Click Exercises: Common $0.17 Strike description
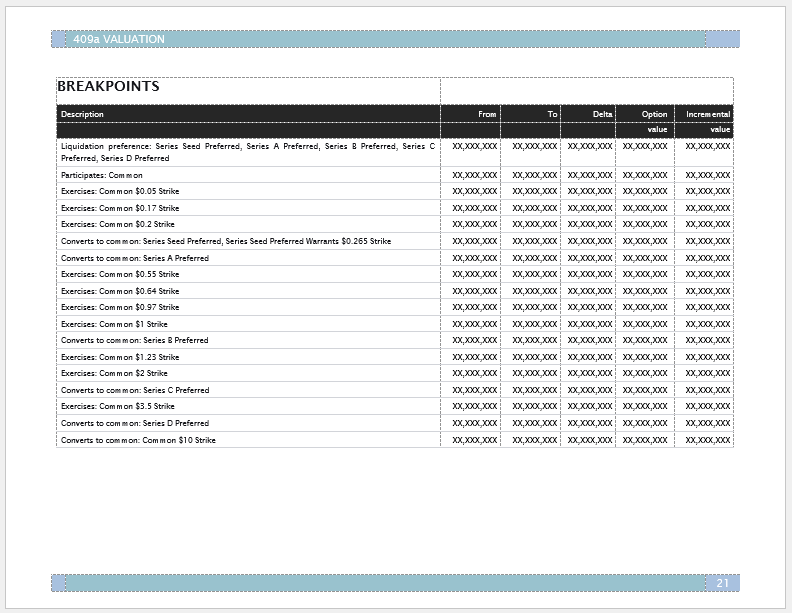This screenshot has height=613, width=792. point(120,208)
